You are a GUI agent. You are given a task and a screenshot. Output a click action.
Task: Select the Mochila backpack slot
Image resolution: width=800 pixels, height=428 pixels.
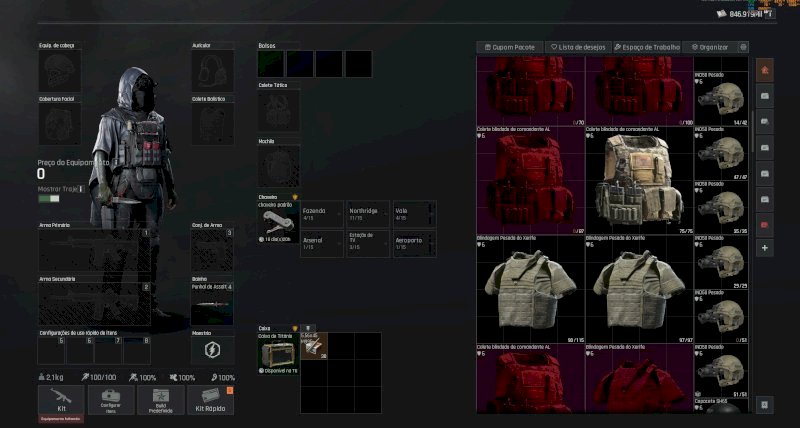[x=279, y=166]
